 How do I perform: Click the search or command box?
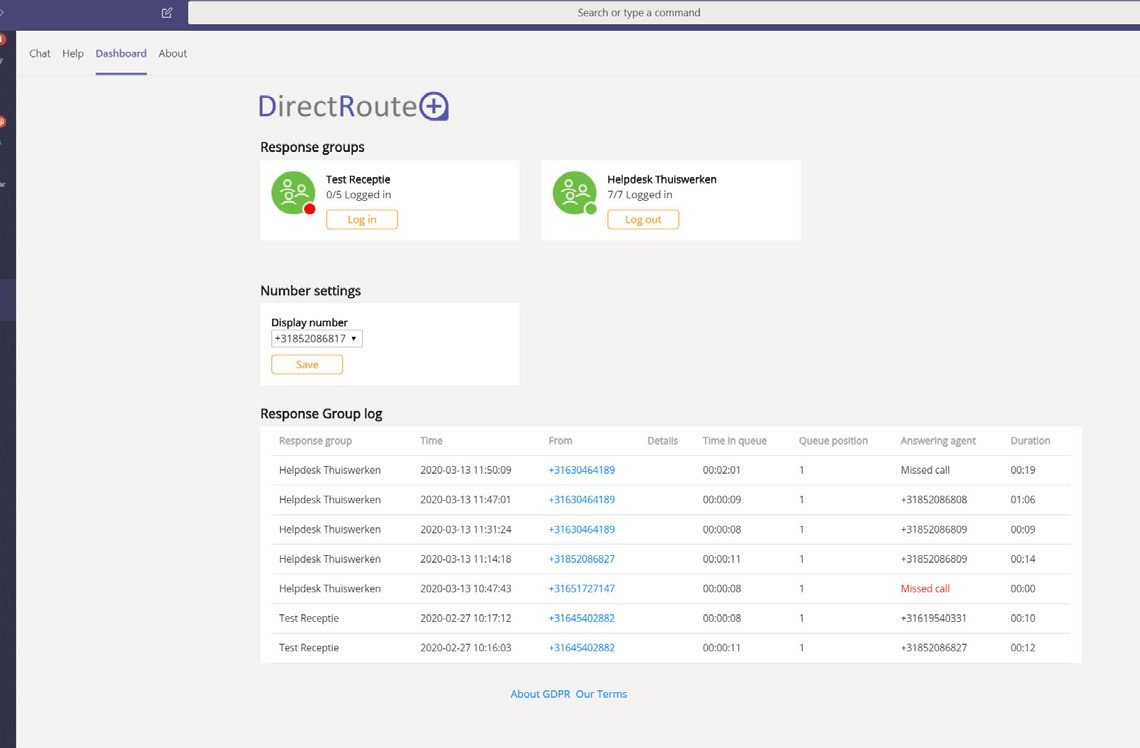click(x=664, y=12)
